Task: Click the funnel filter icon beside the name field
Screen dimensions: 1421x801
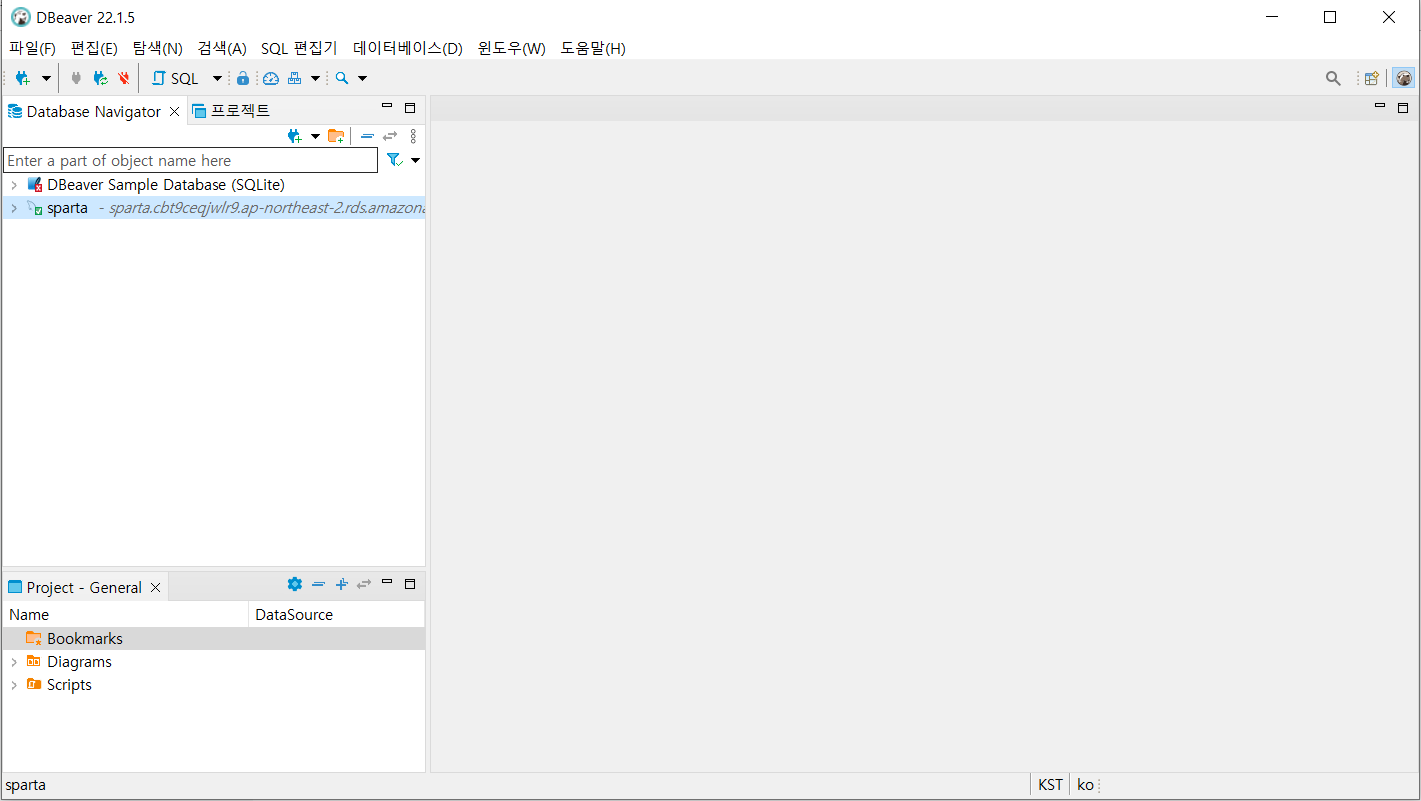Action: point(394,160)
